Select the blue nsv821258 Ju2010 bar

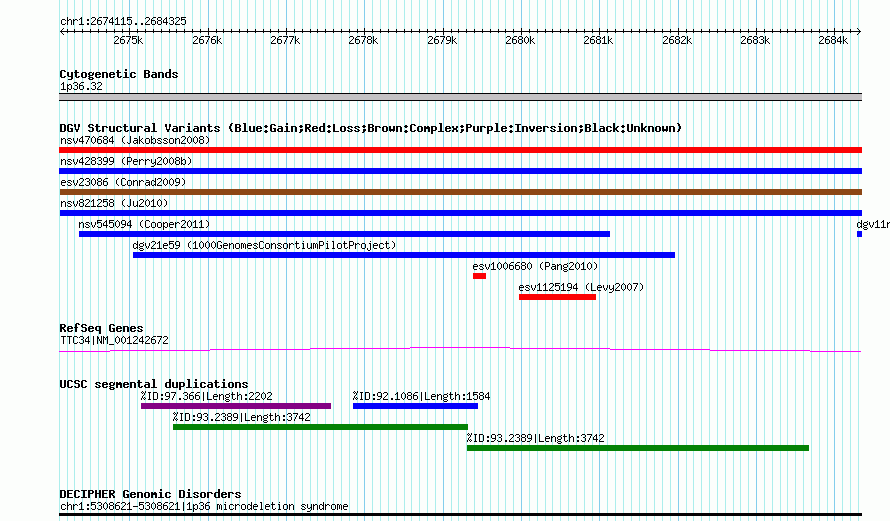460,213
